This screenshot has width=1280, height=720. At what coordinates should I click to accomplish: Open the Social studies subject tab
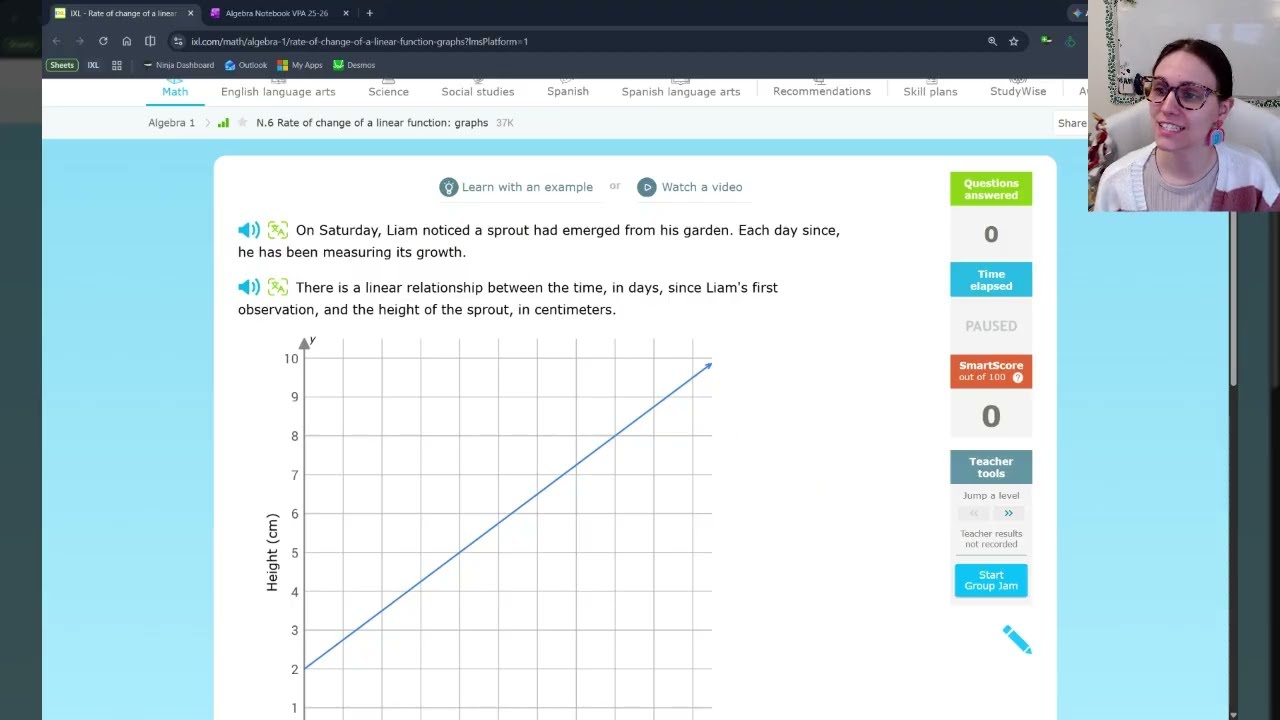coord(478,91)
